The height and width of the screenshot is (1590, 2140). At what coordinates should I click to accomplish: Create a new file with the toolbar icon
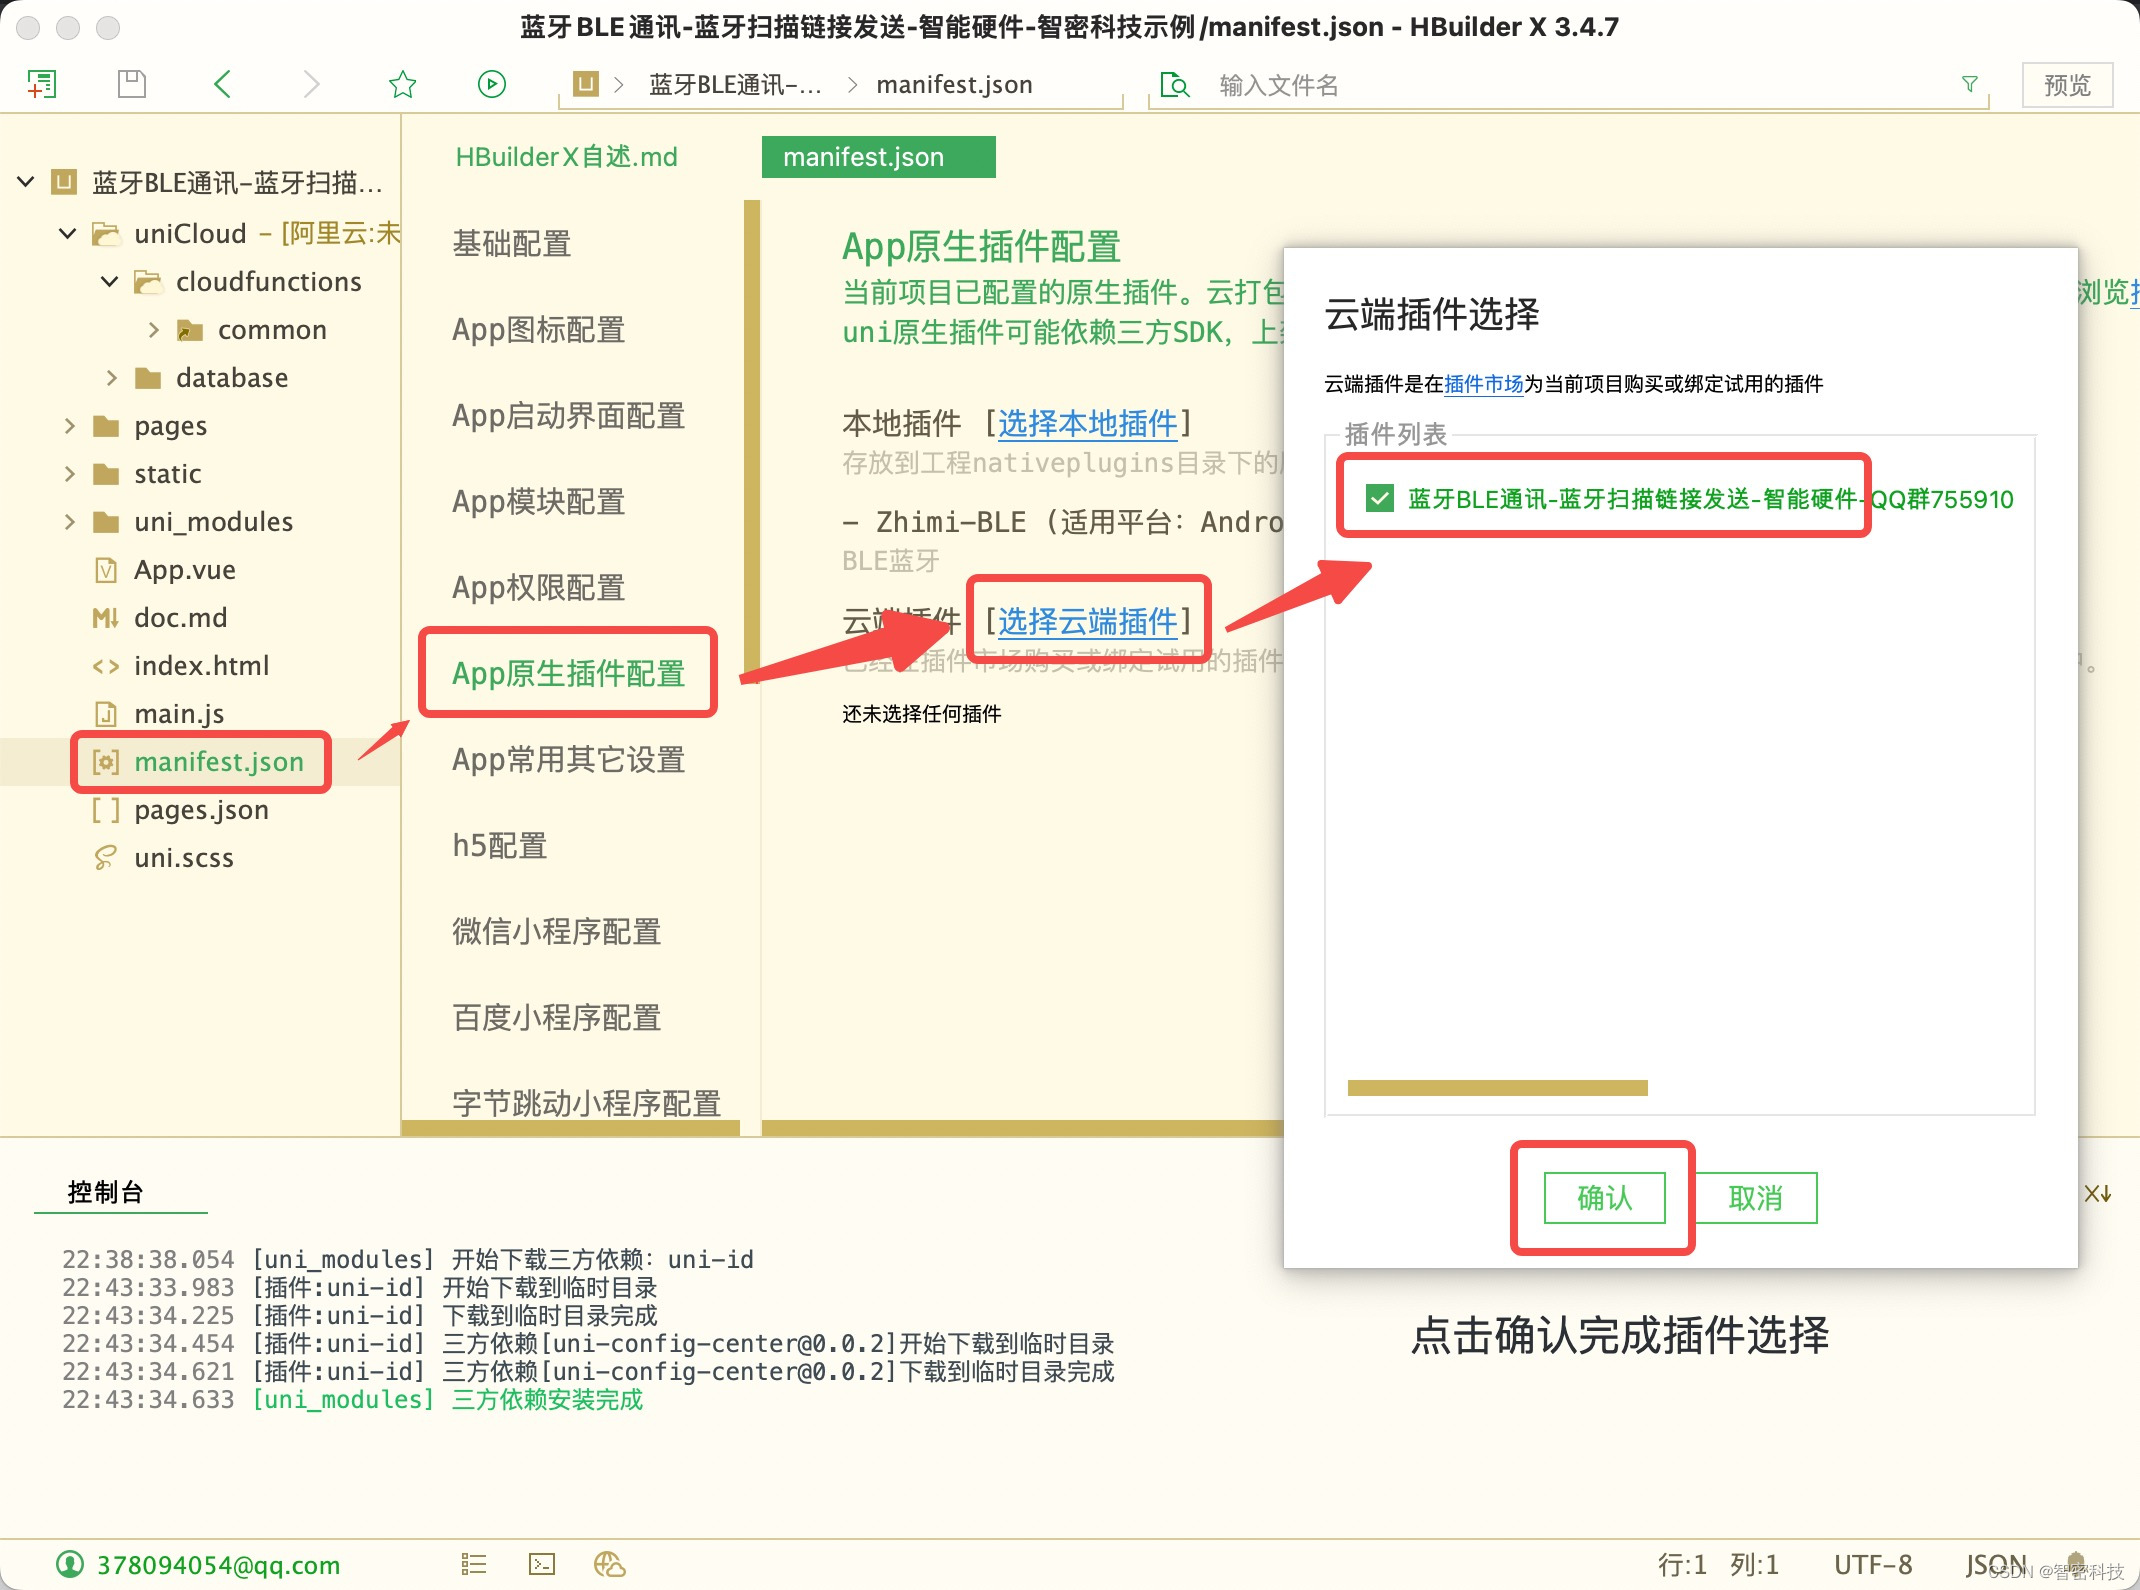point(42,84)
